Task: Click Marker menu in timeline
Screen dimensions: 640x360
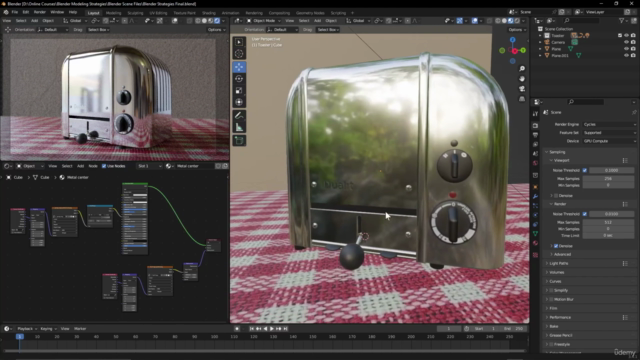Action: [x=80, y=329]
